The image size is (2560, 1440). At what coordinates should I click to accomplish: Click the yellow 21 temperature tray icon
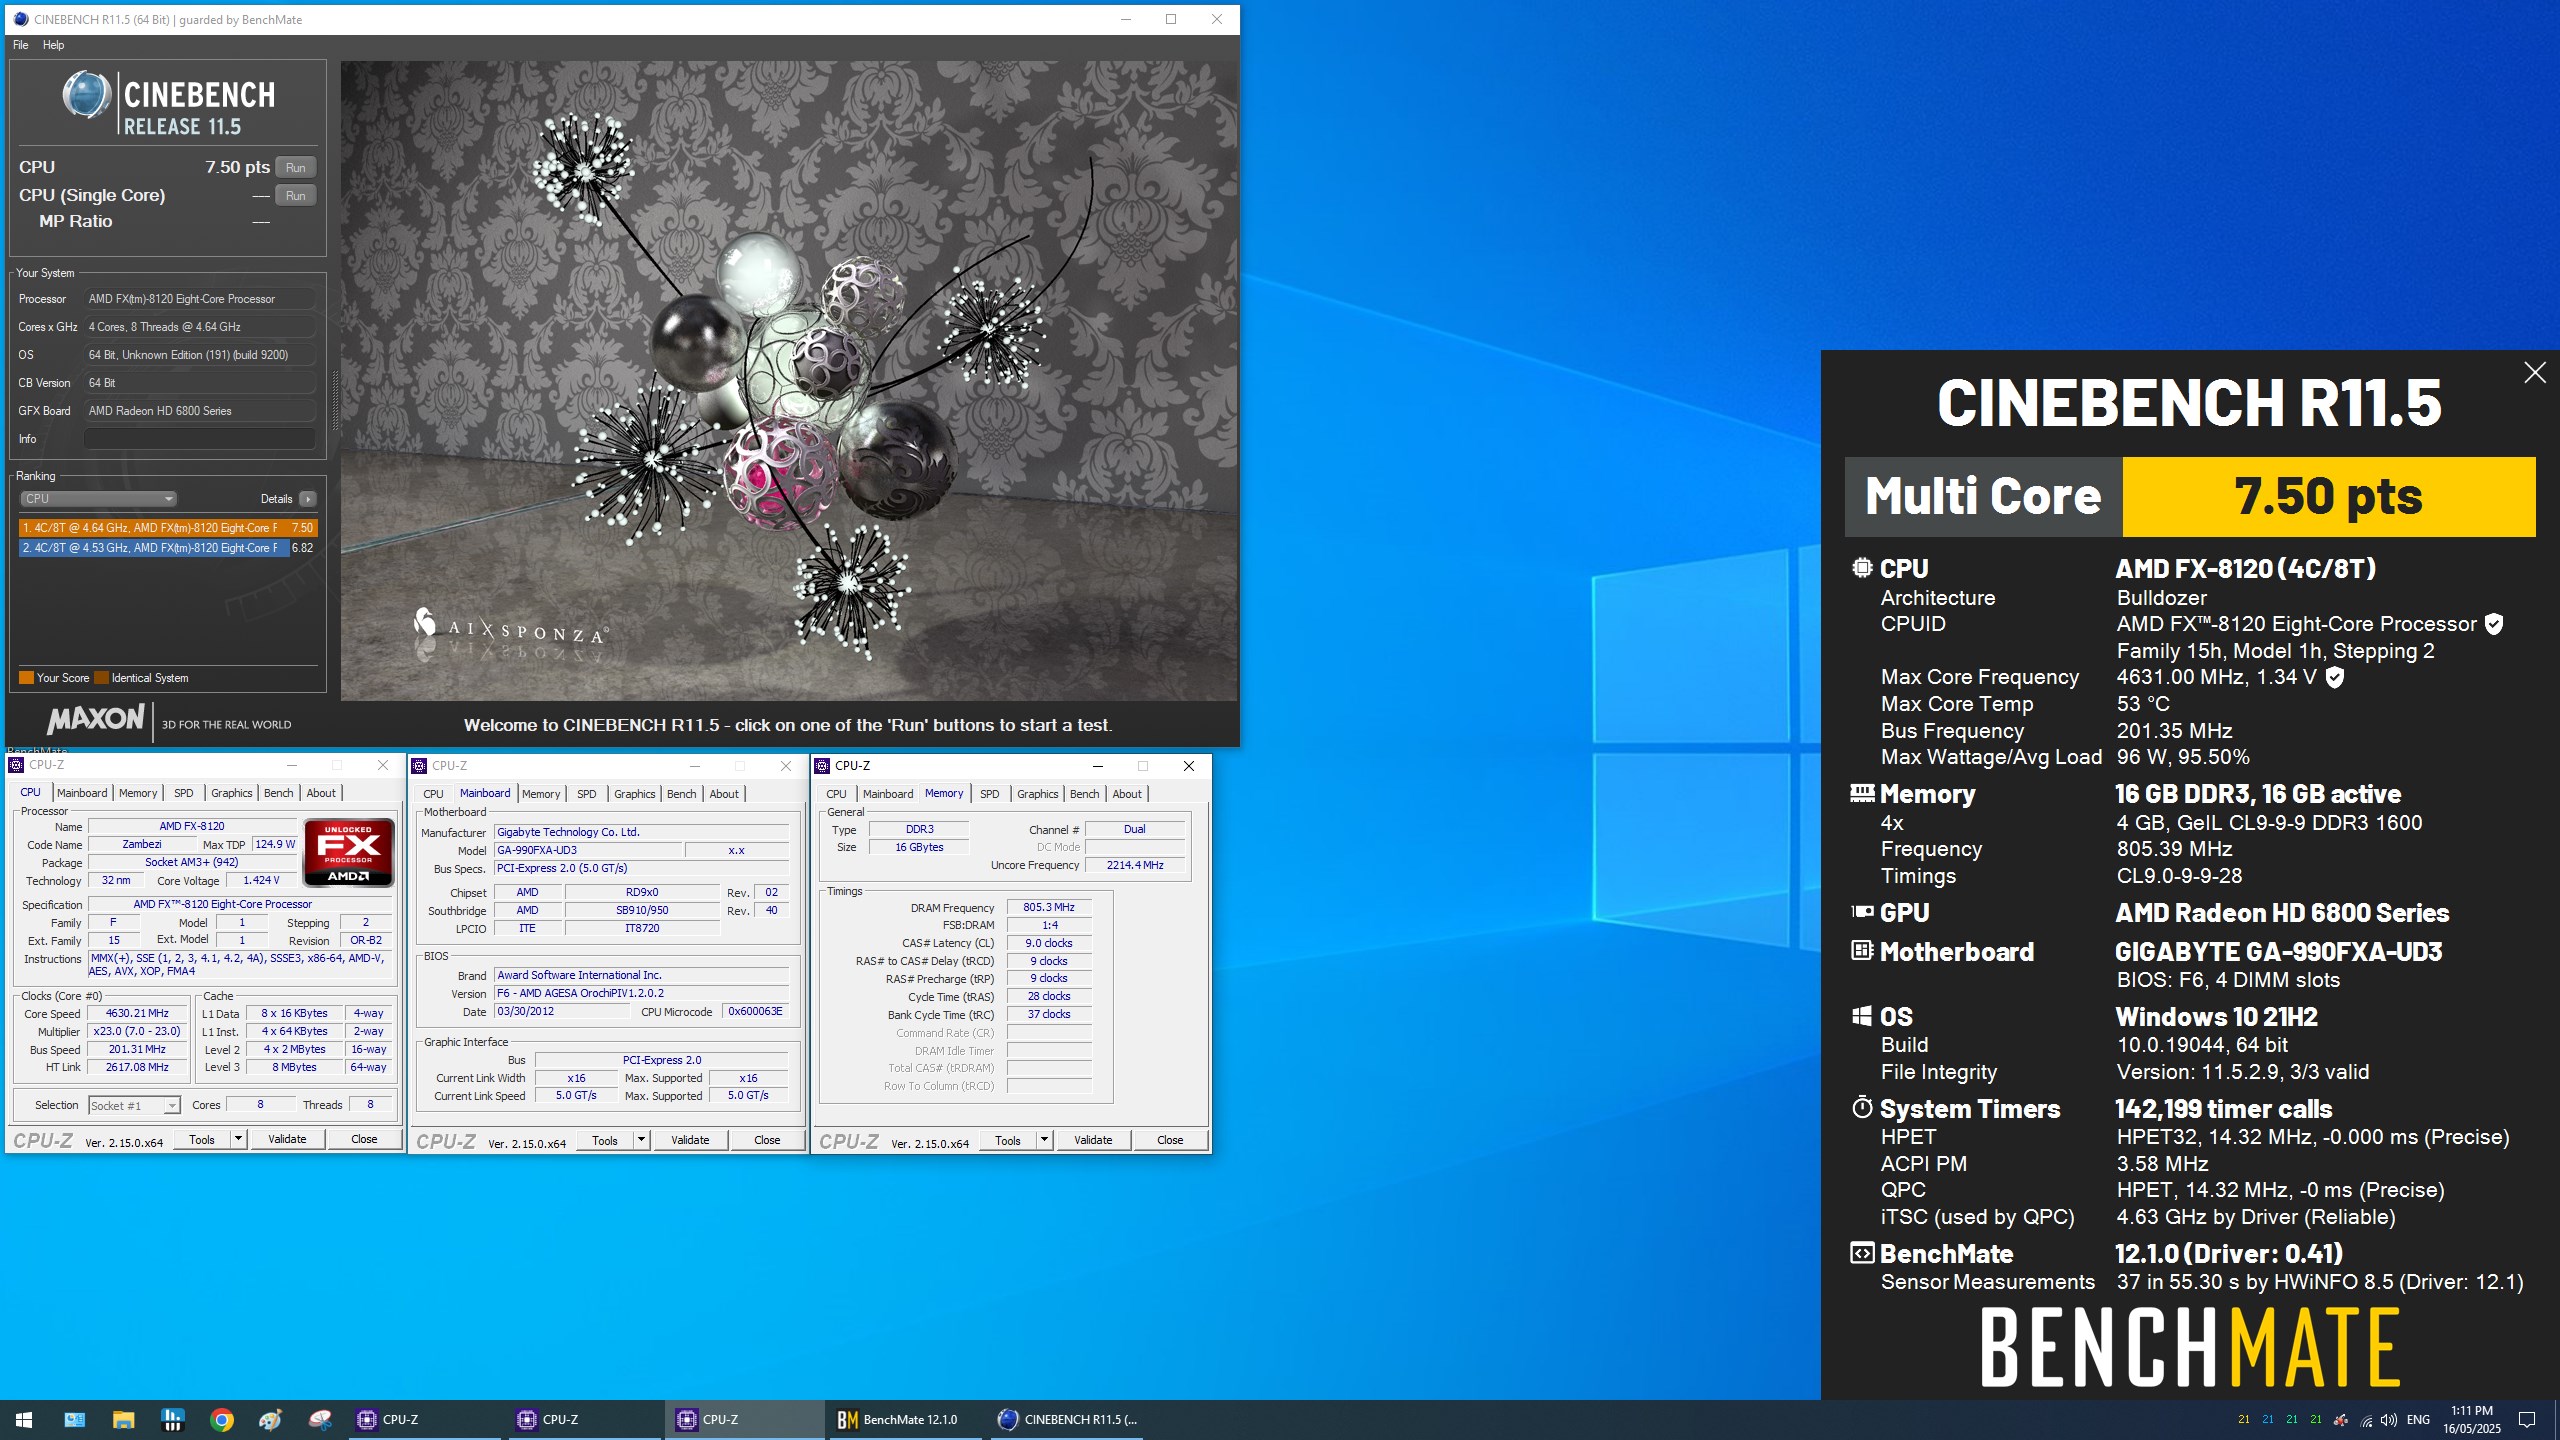pyautogui.click(x=2243, y=1419)
